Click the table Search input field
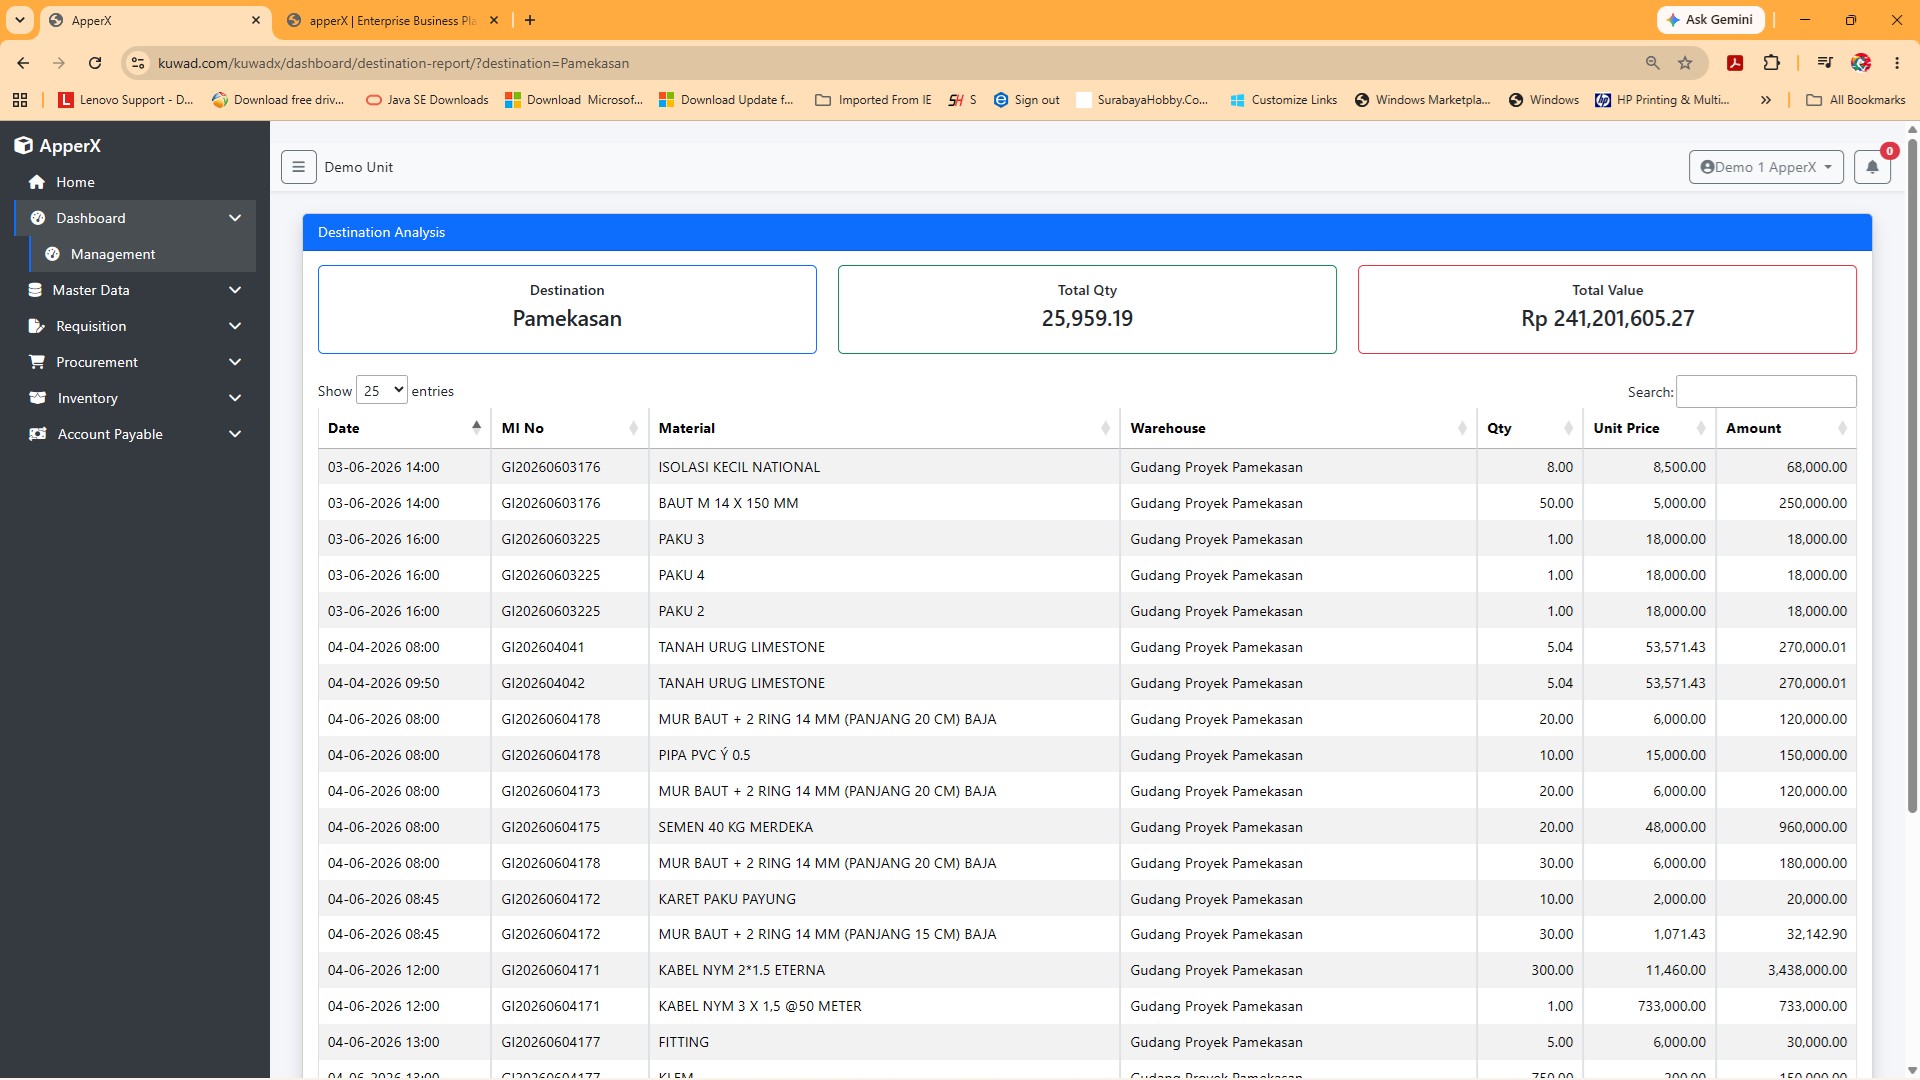 point(1766,392)
